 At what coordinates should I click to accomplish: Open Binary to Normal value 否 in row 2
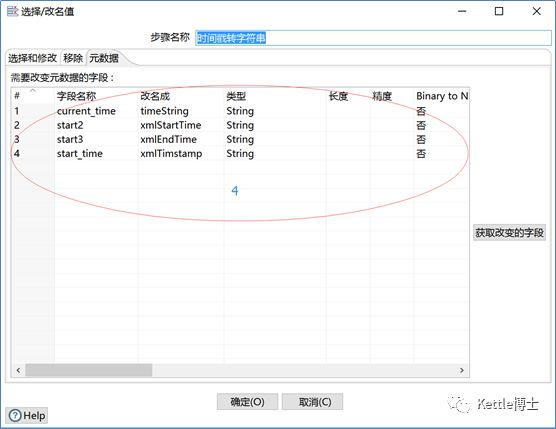[421, 125]
